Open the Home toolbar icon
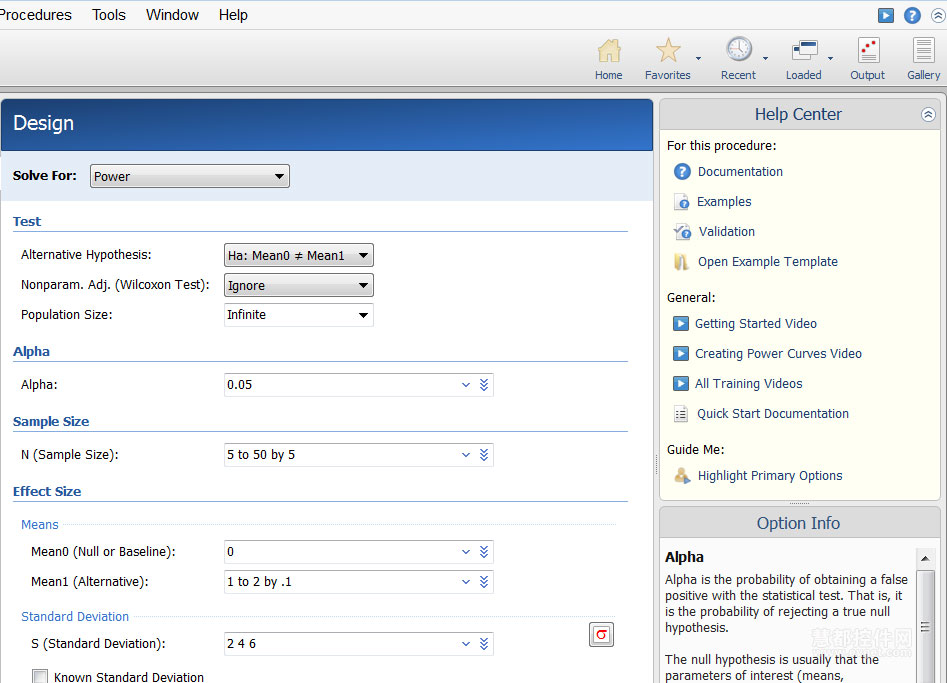Screen dimensions: 947x683 tap(609, 51)
